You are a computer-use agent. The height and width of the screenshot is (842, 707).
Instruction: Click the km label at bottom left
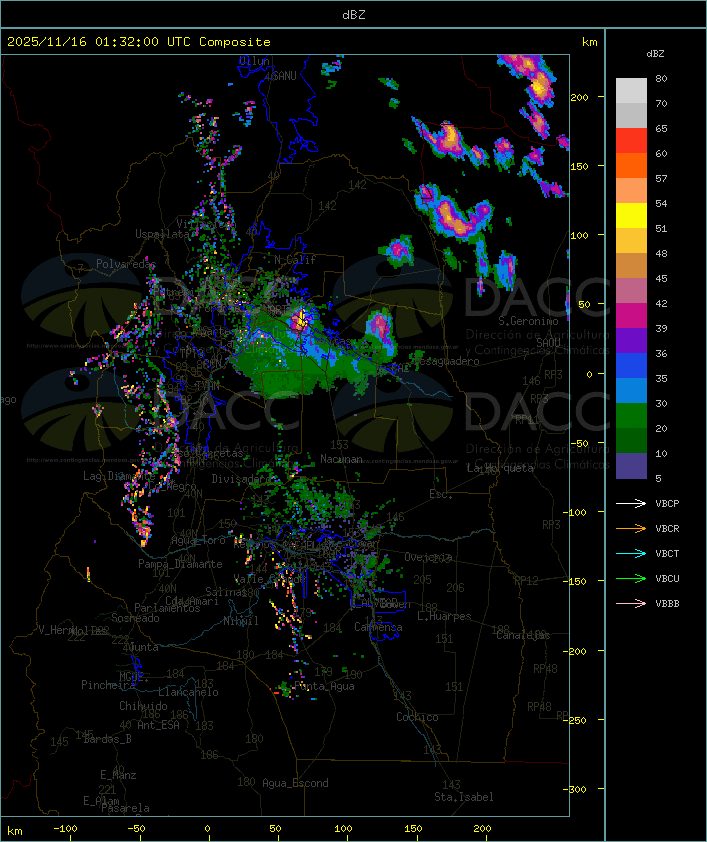tap(15, 831)
